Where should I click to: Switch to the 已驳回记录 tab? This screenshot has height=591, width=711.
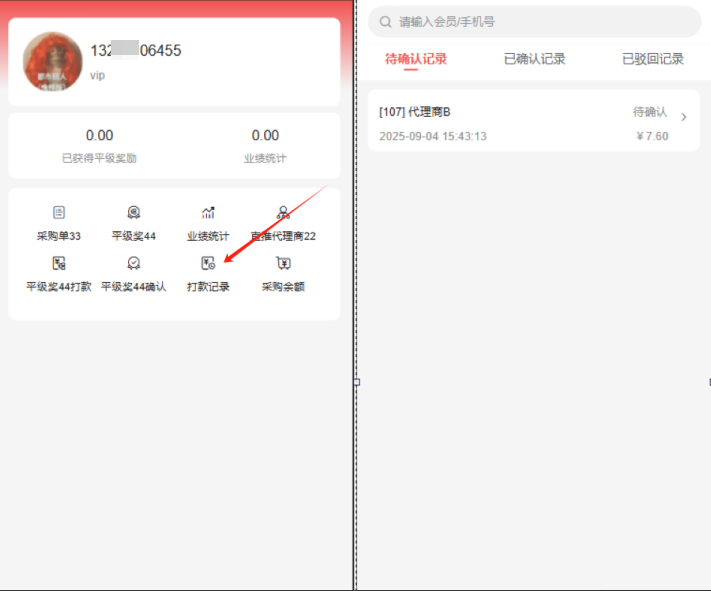click(x=652, y=59)
